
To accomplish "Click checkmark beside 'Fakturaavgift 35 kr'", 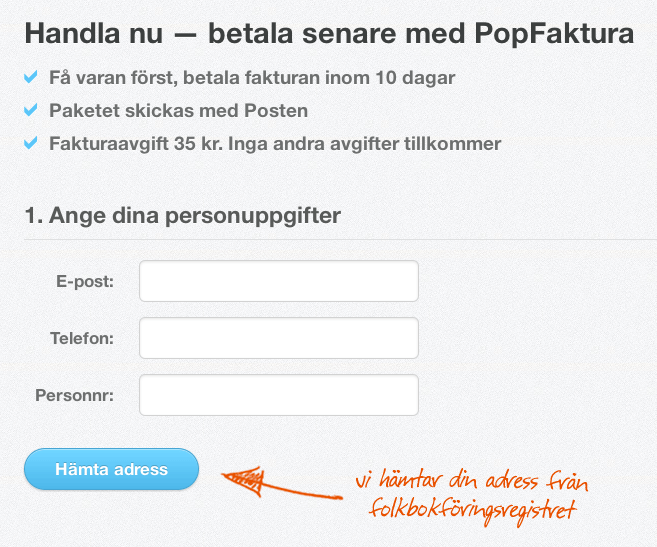I will click(31, 143).
